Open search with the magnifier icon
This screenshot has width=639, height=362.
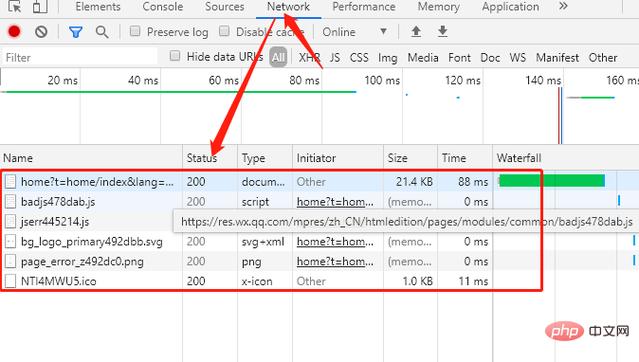102,32
